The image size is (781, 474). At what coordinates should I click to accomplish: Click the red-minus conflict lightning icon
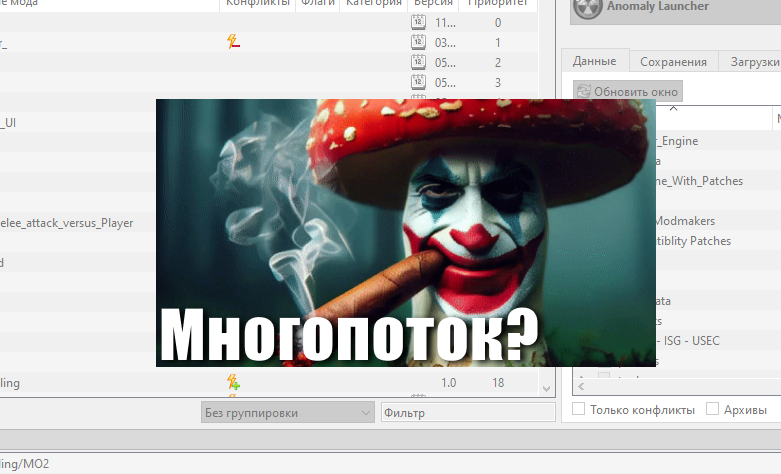coord(233,41)
